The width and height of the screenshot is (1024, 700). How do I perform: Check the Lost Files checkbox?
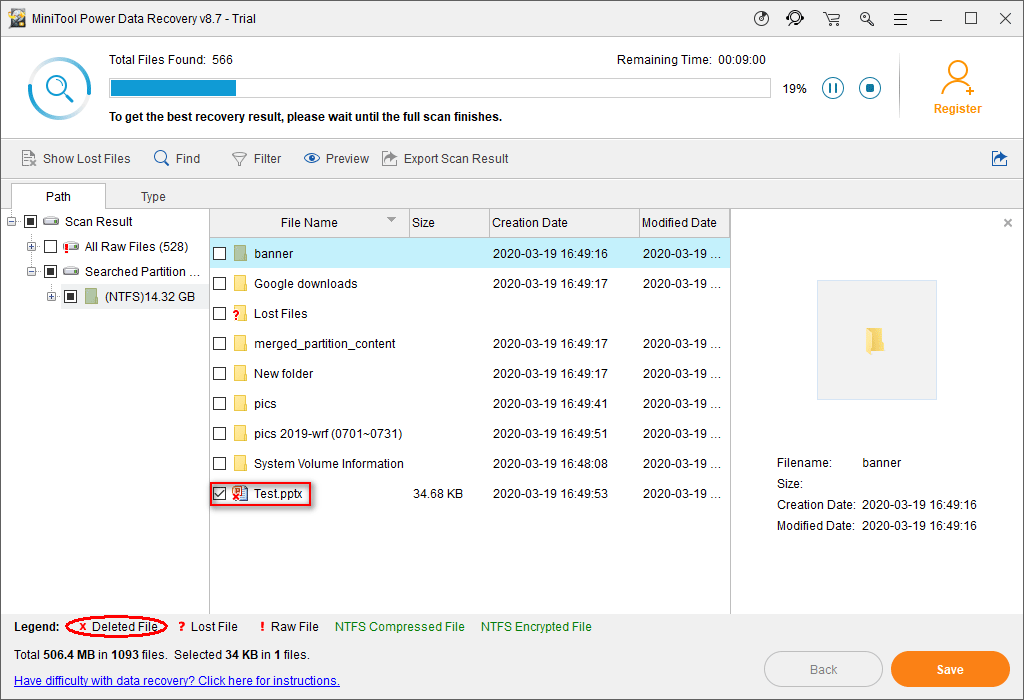pos(219,313)
